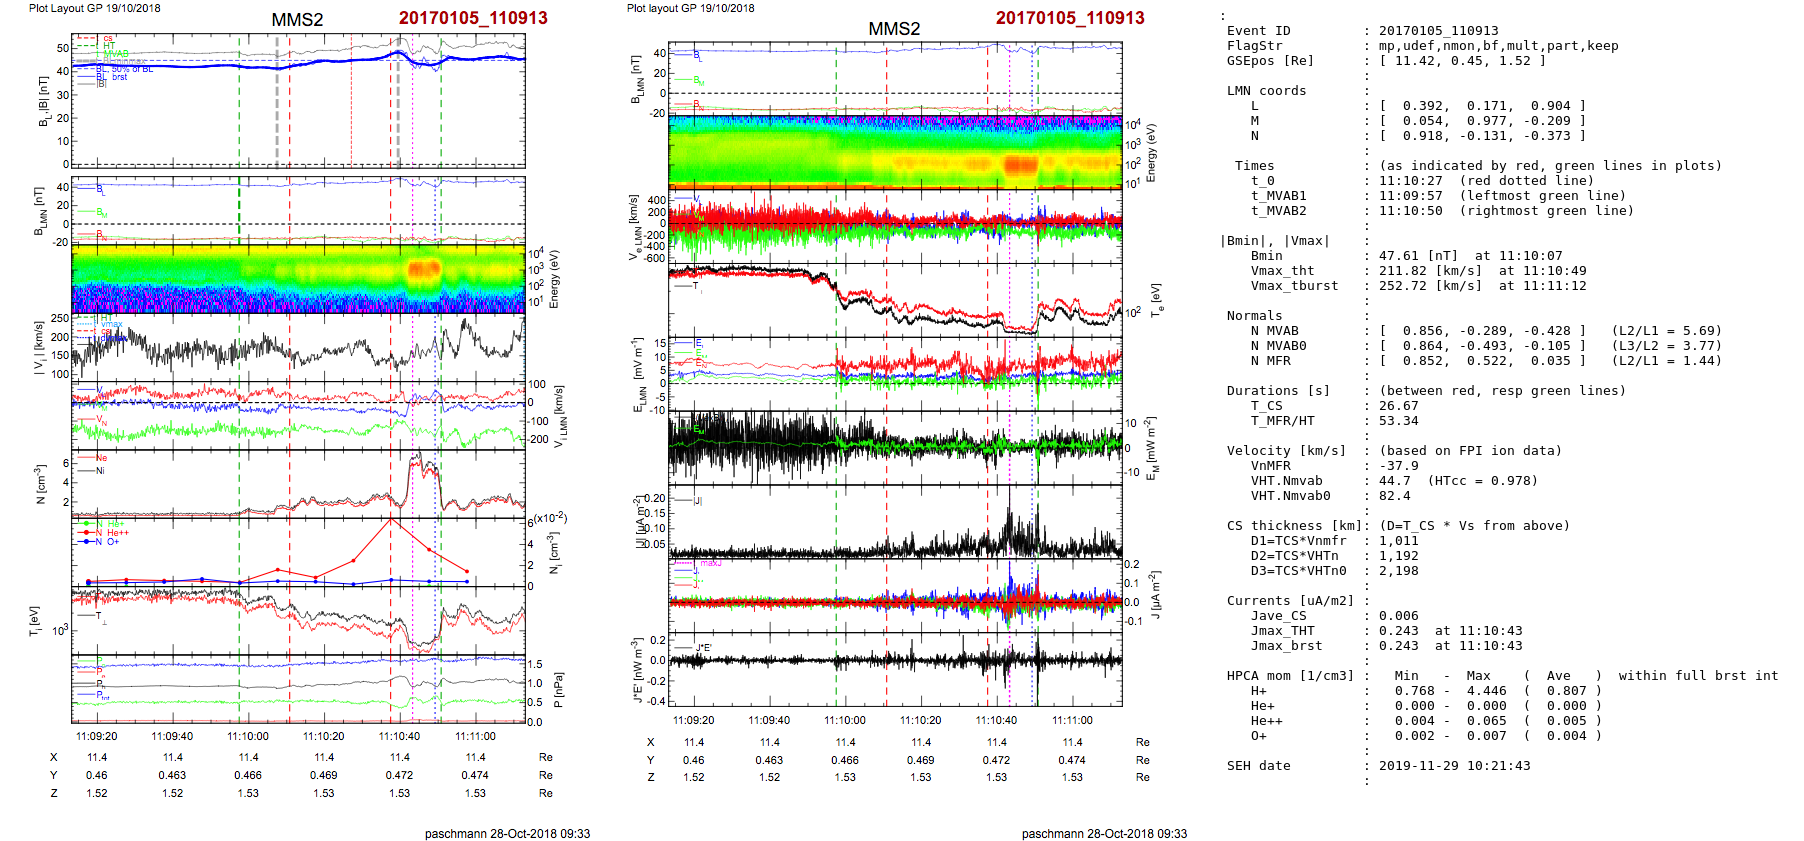The image size is (1804, 841).
Task: Click the Plot Layout GP label at top left
Action: 94,8
